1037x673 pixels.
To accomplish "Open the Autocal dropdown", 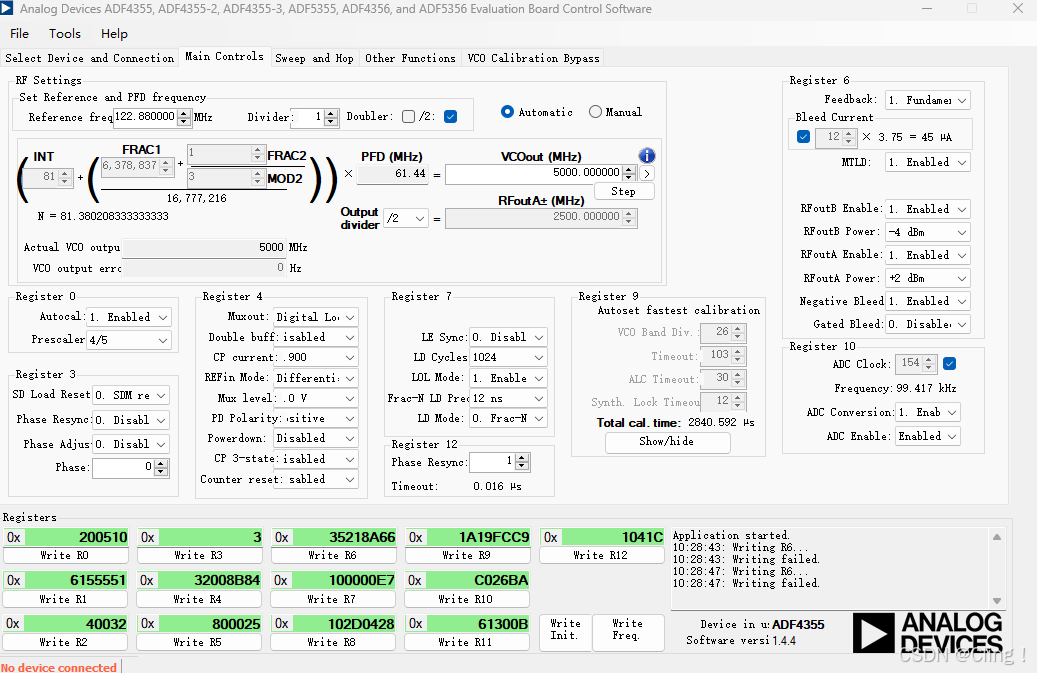I will coord(129,317).
